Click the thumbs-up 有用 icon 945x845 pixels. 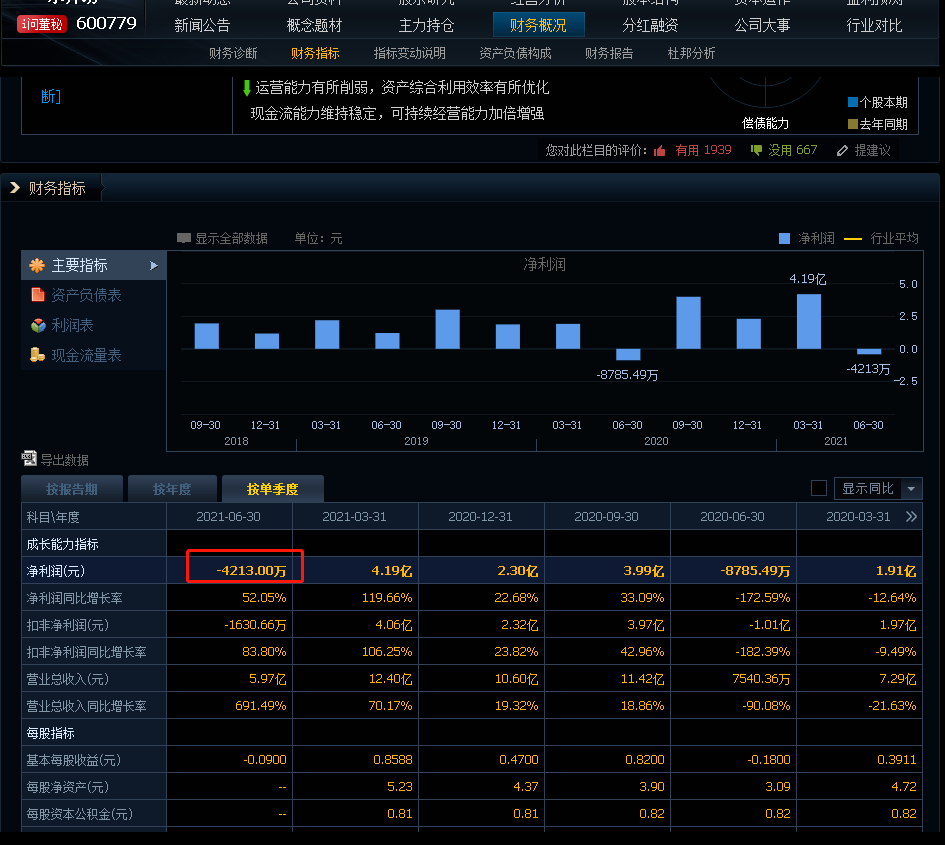[x=660, y=150]
